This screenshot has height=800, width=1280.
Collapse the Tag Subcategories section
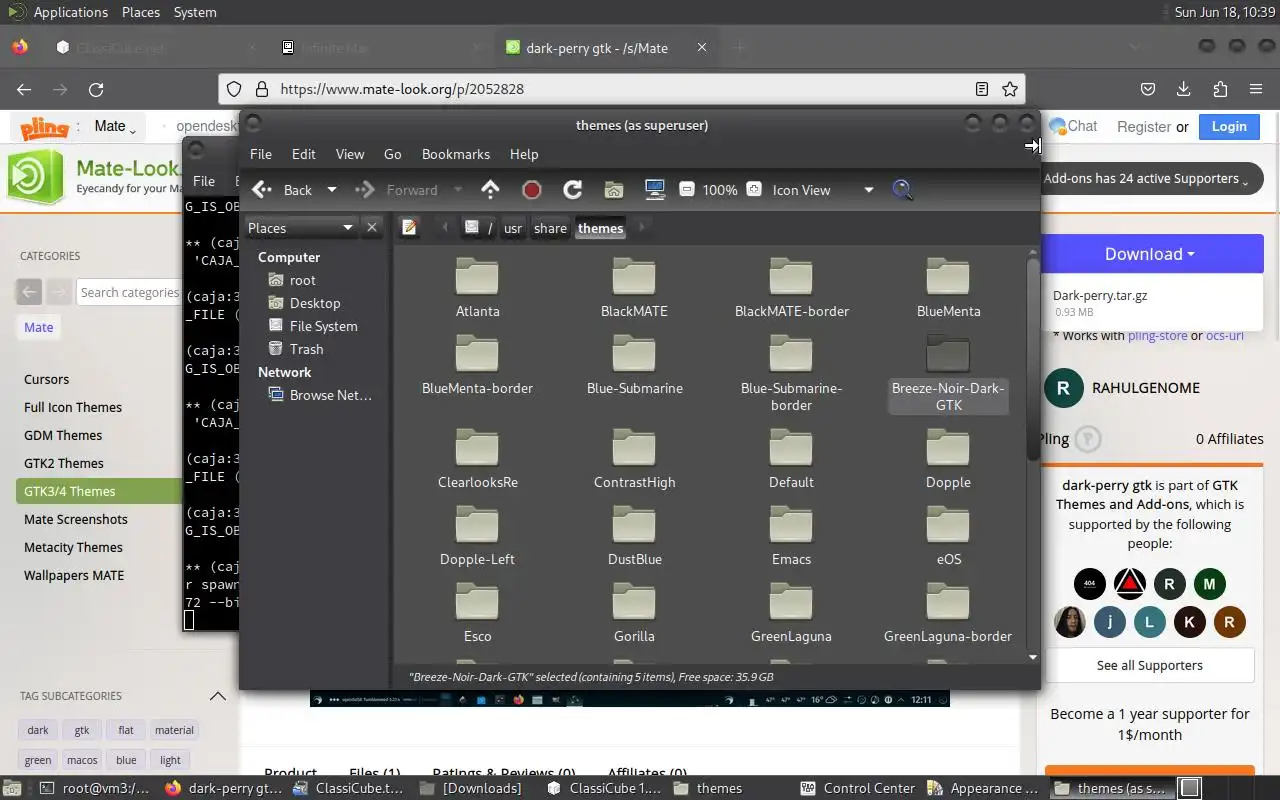pos(217,696)
